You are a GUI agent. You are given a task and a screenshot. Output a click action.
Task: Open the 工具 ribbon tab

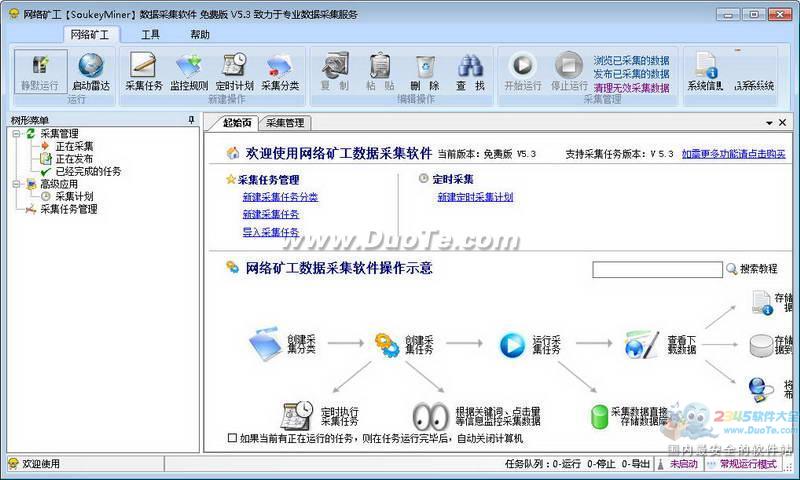pos(151,34)
